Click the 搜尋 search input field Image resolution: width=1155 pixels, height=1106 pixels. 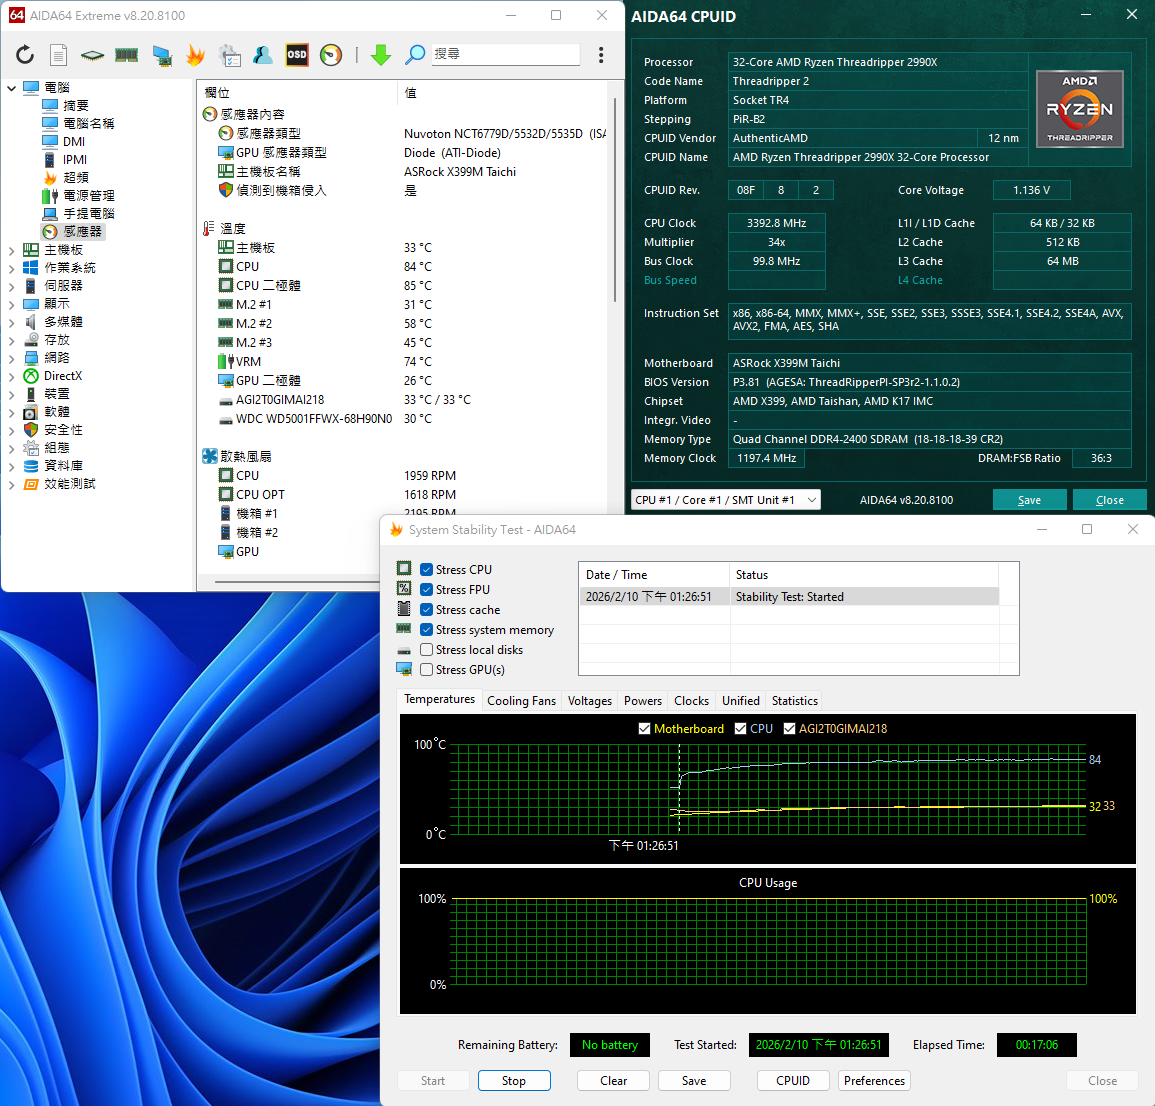(x=505, y=54)
